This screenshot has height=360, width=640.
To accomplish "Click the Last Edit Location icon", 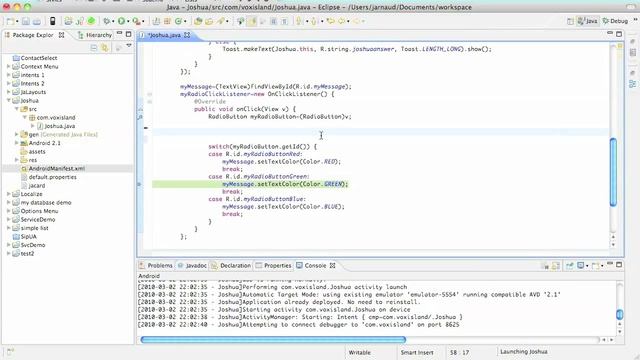I will pyautogui.click(x=331, y=21).
